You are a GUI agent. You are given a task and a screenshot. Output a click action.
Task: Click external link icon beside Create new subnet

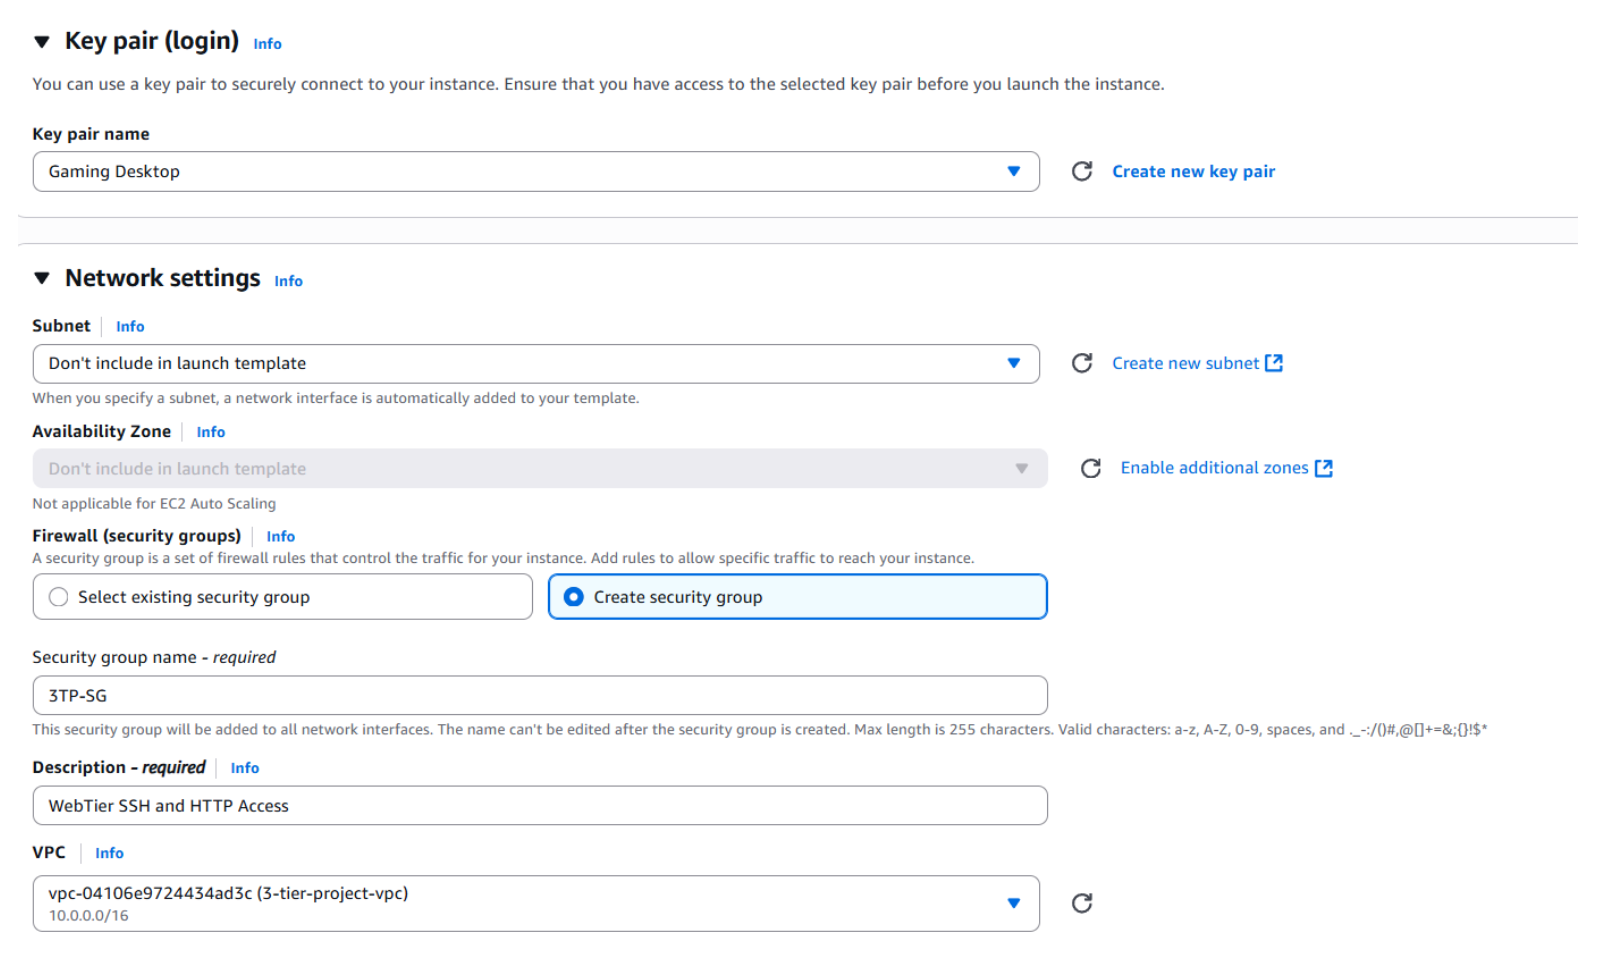coord(1273,363)
